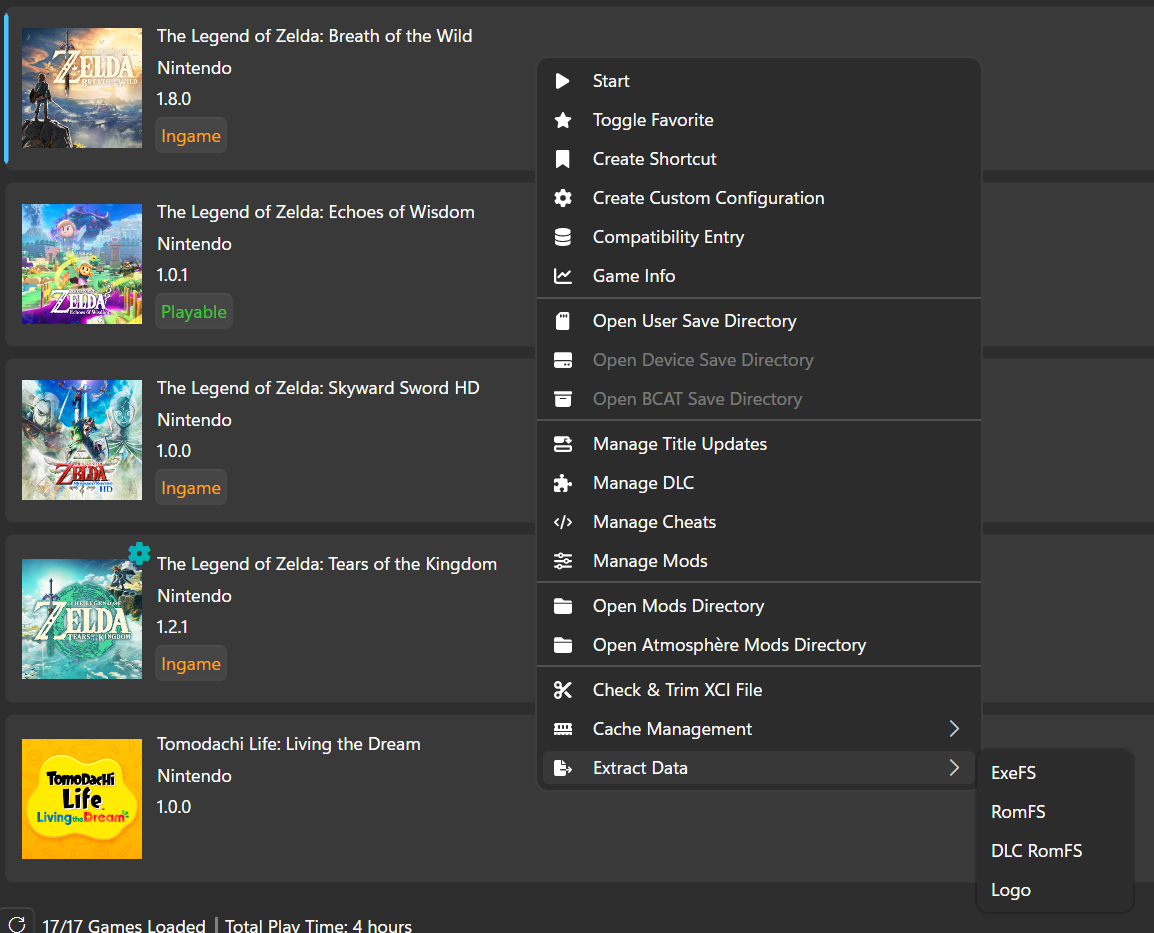Click the Start play icon
1154x933 pixels.
coord(562,81)
